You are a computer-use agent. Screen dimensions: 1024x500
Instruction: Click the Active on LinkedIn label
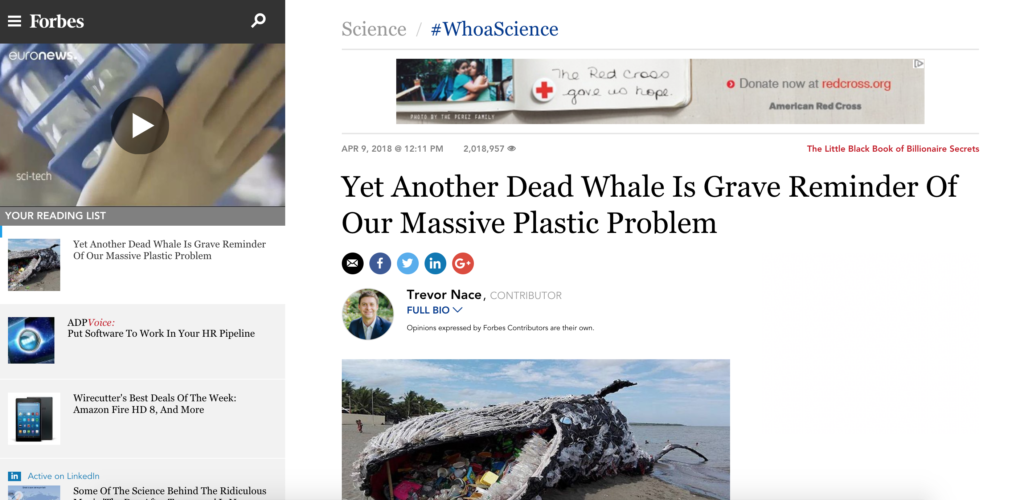click(x=63, y=476)
